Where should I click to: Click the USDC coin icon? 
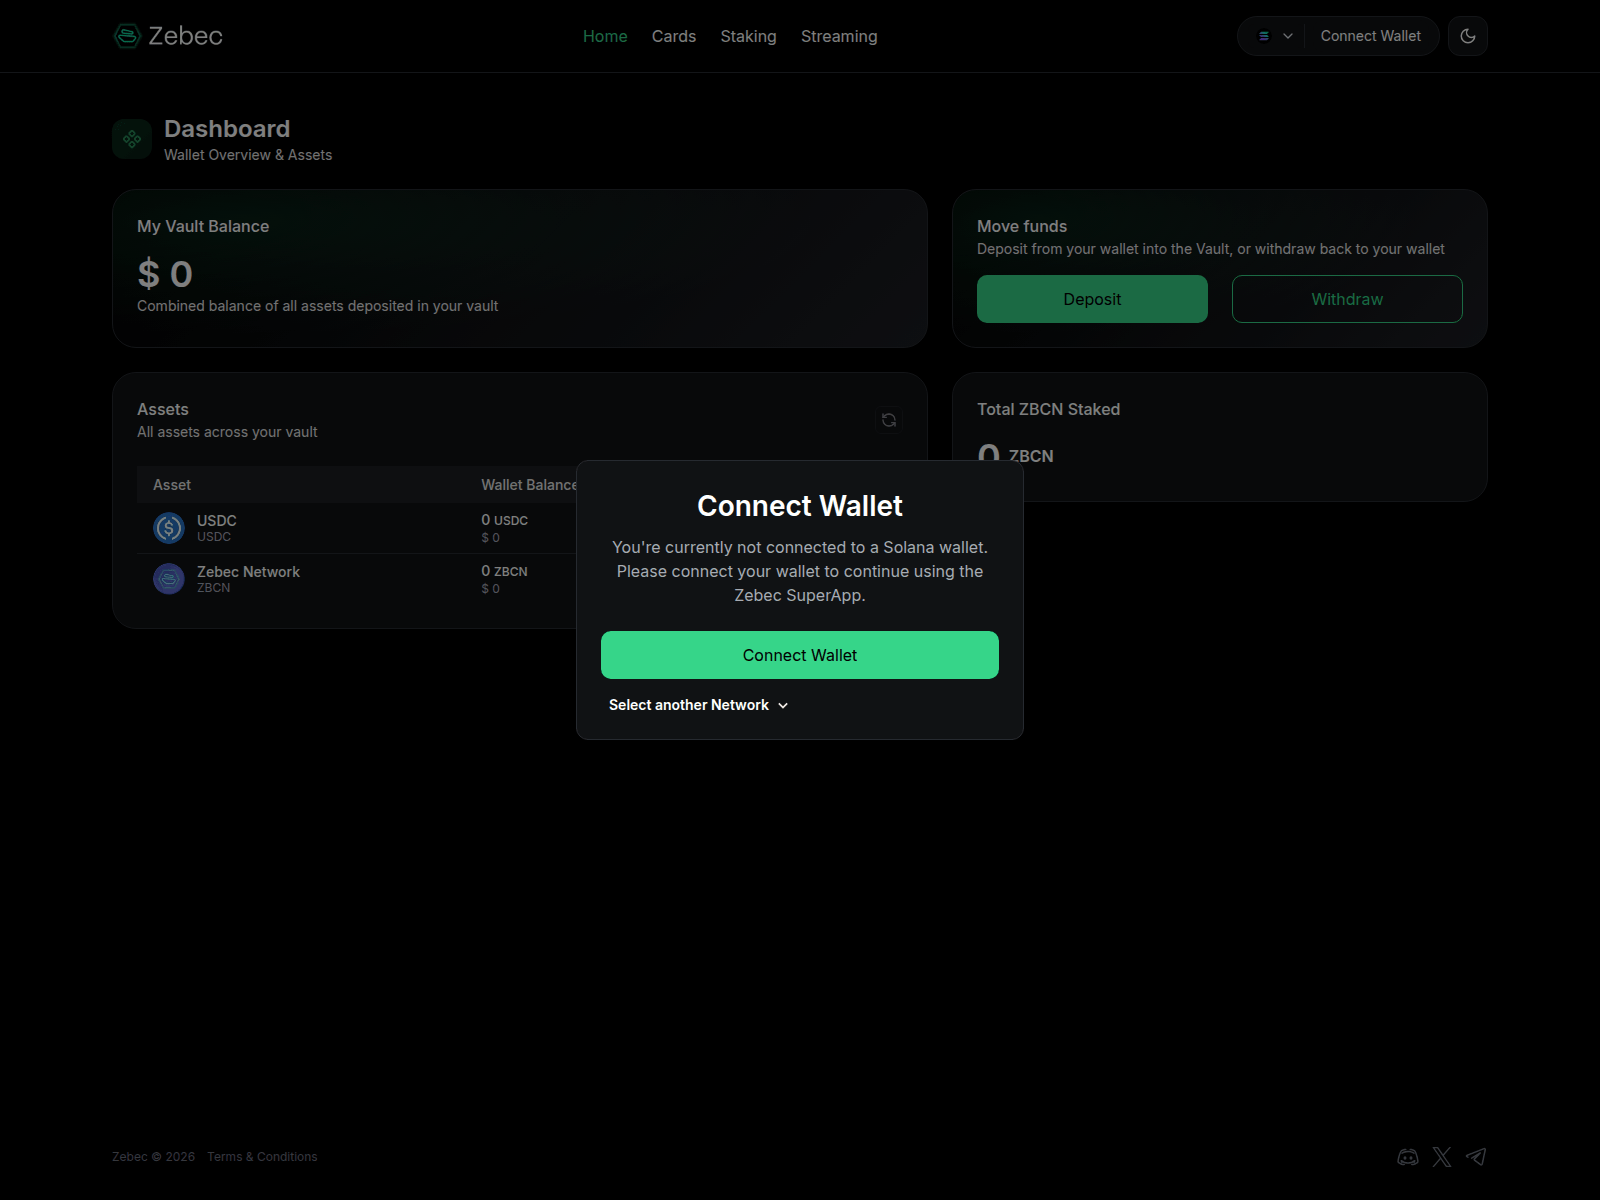click(168, 528)
